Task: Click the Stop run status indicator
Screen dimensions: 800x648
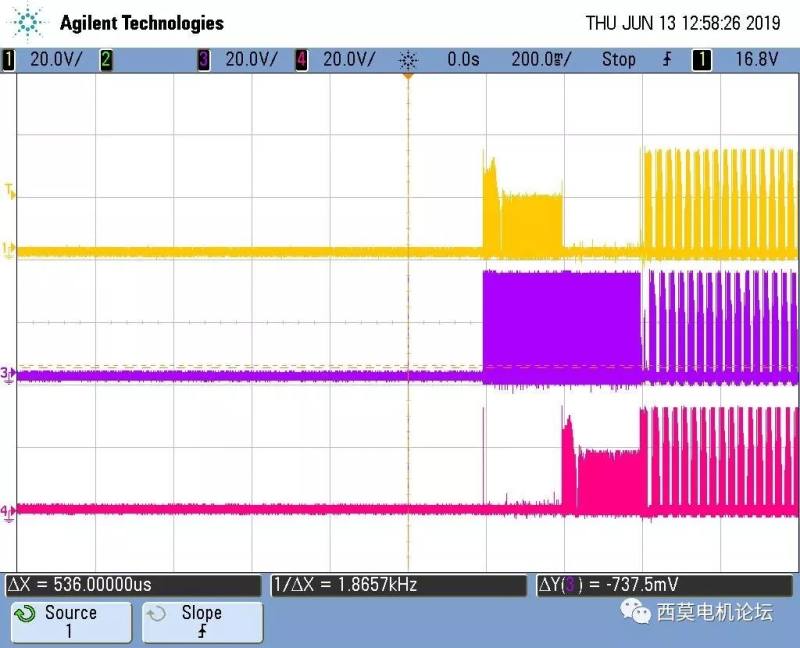Action: pyautogui.click(x=618, y=60)
